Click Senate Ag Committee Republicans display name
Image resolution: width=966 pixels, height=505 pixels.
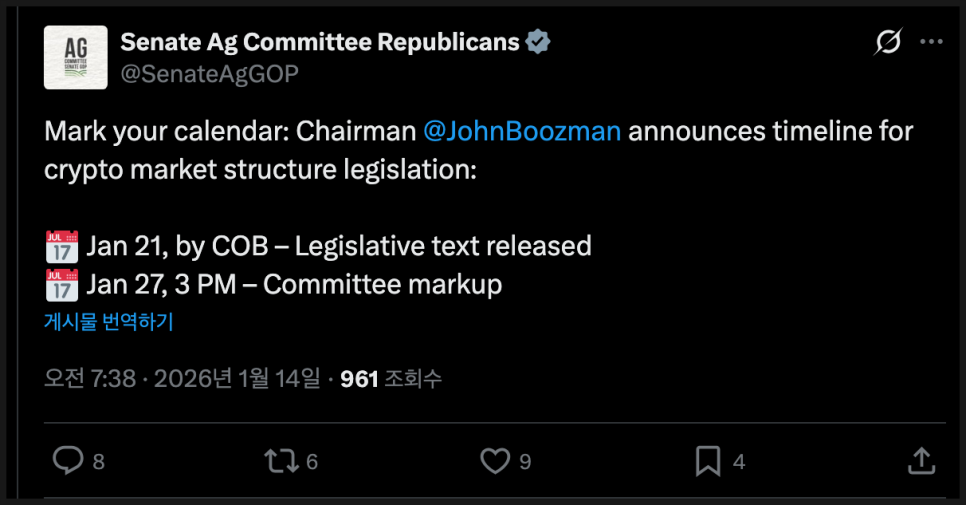320,42
